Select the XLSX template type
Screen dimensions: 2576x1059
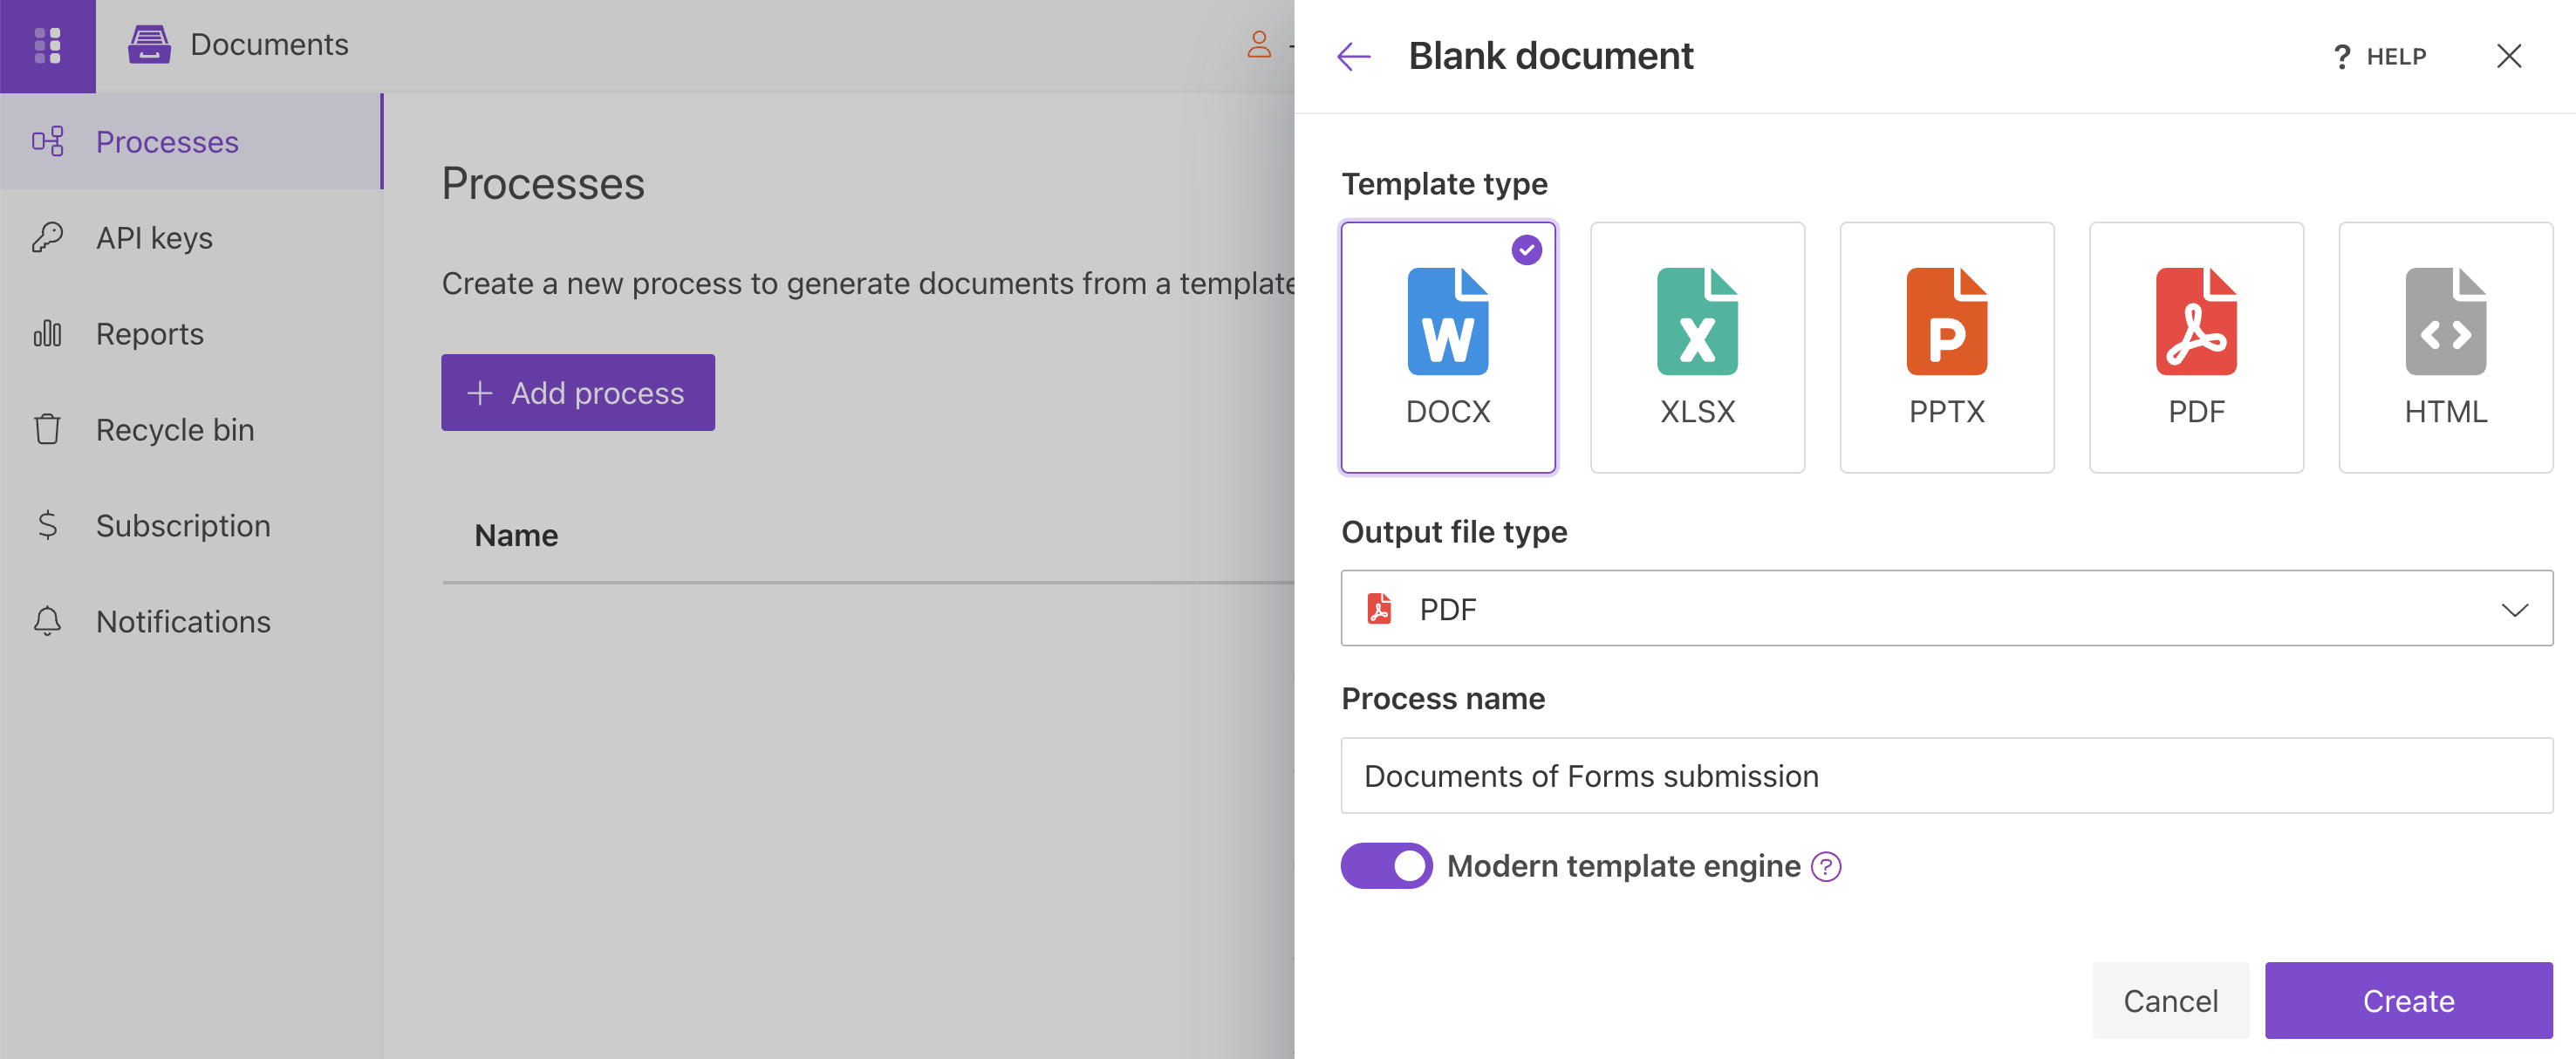1697,347
